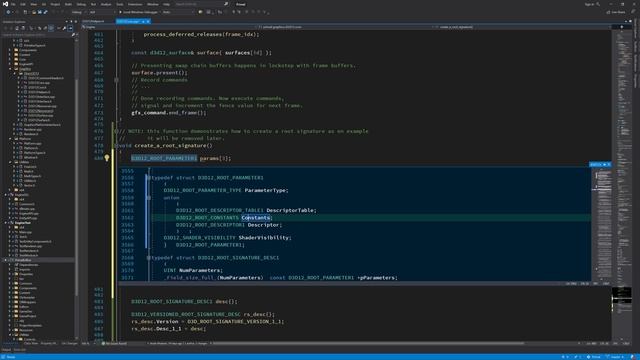The height and width of the screenshot is (360, 640).
Task: Collapse the typedef struct D3D12_ROOT_PARAMETER1 block in peek view
Action: click(149, 178)
